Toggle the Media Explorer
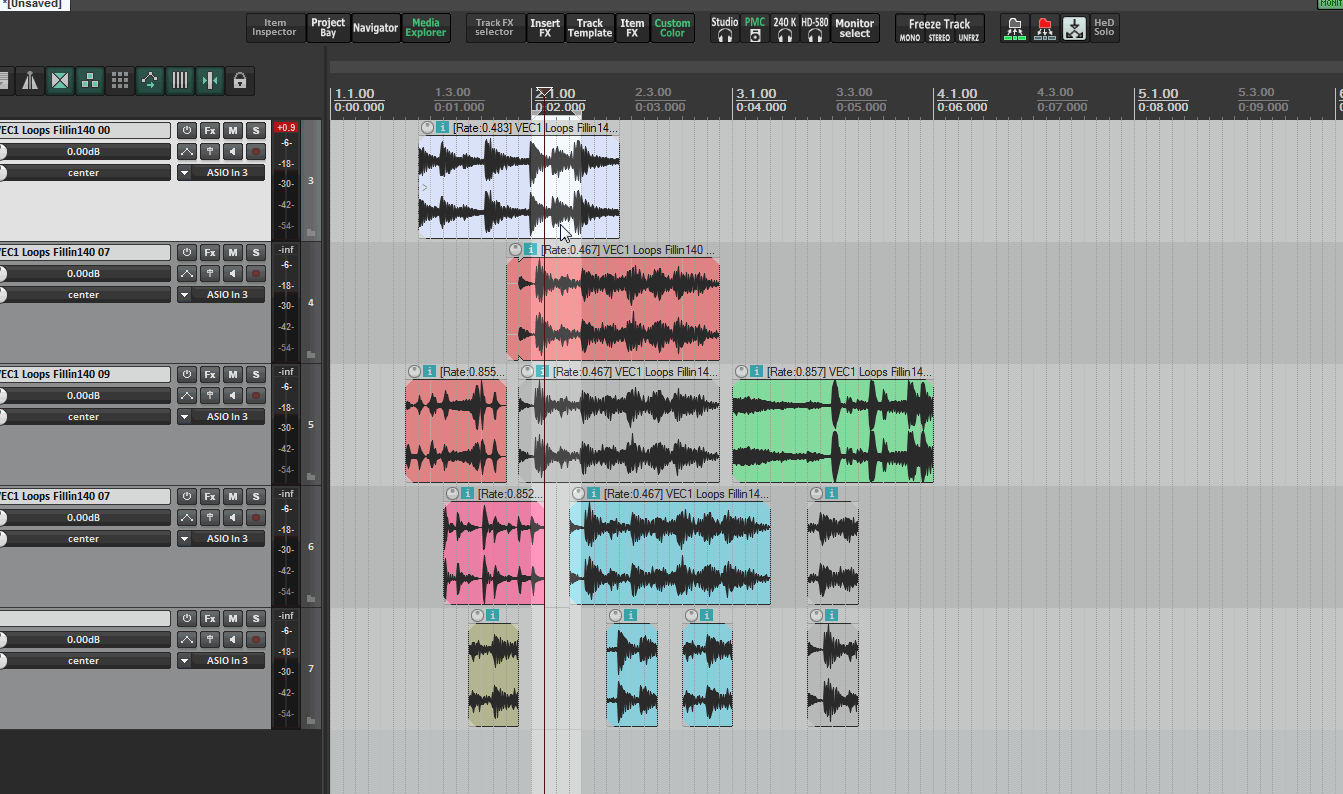 click(x=426, y=28)
